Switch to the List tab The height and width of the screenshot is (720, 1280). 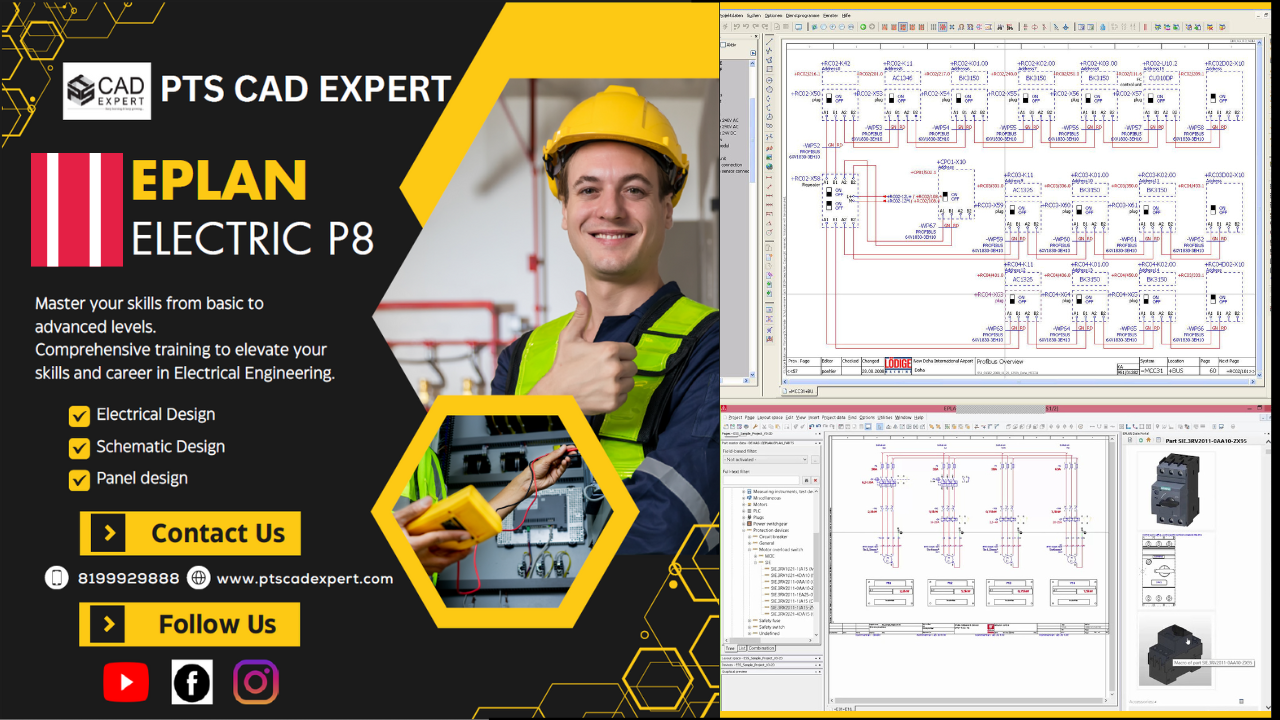742,648
